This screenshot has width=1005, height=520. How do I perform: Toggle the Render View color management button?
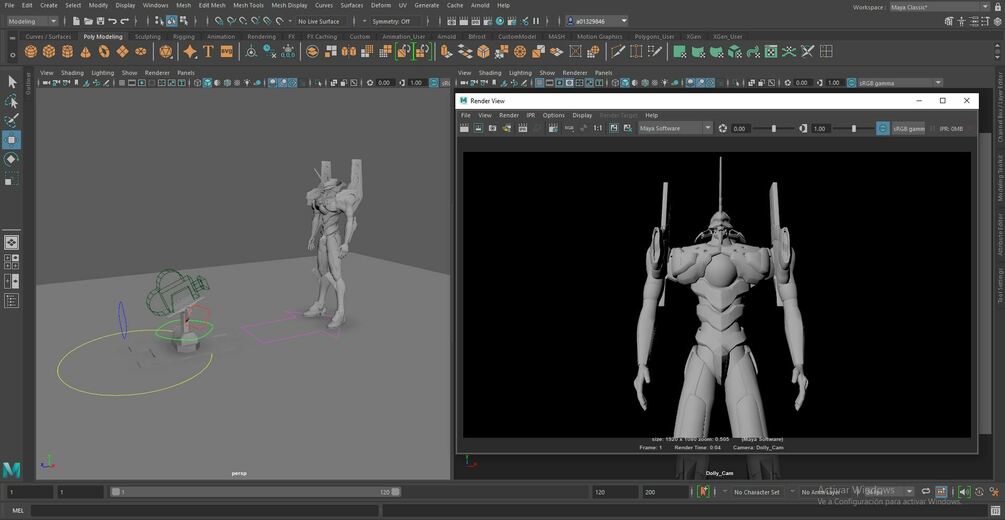(883, 128)
